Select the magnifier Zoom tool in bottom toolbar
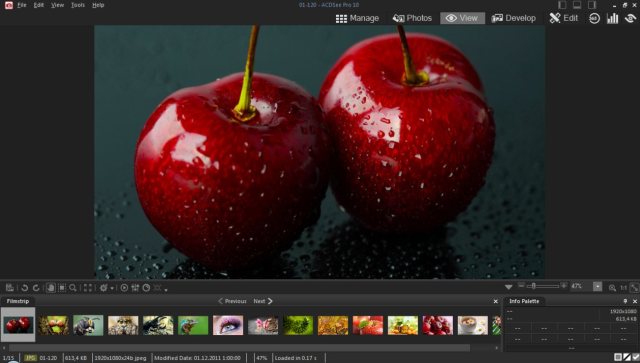Viewport: 640px width, 363px height. coord(73,288)
